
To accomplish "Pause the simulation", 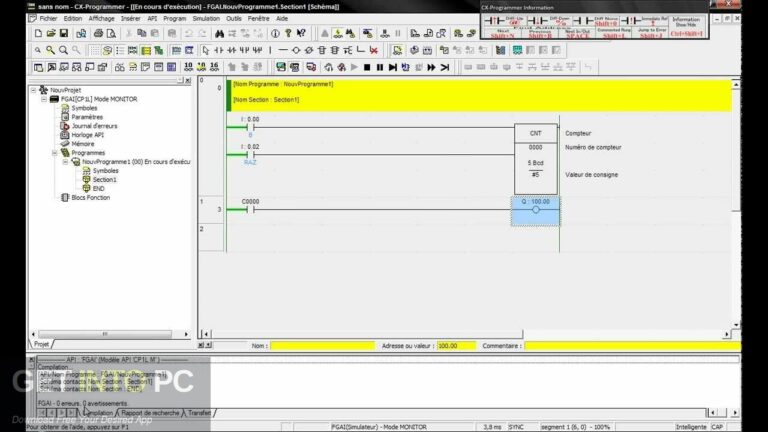I will pos(380,67).
